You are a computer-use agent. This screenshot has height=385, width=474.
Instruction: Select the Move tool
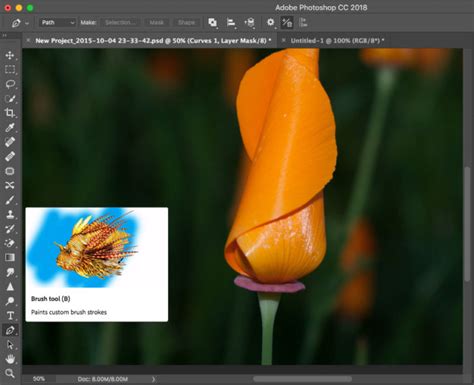(x=10, y=55)
